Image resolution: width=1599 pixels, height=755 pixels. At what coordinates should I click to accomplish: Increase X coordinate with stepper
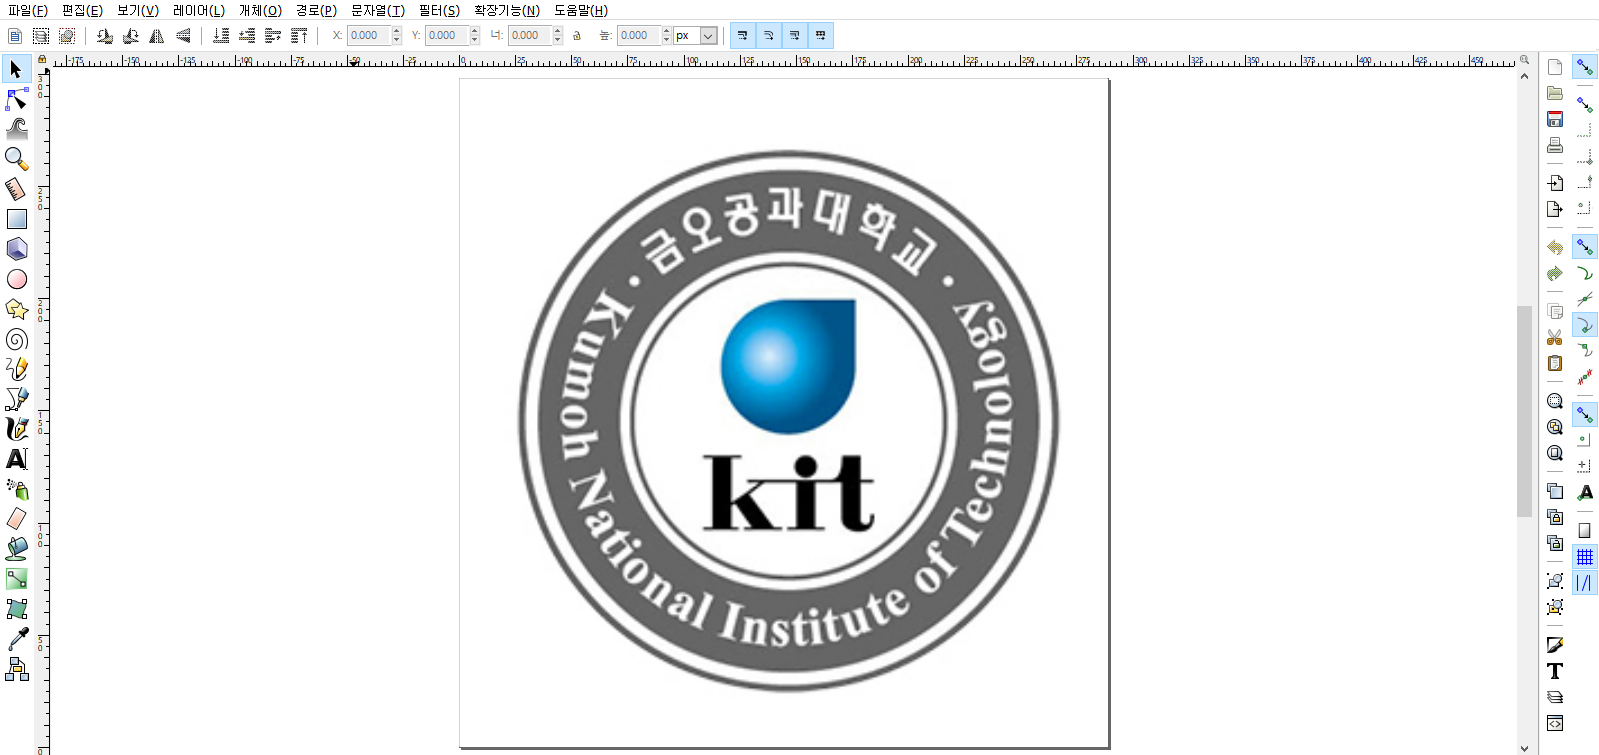(x=397, y=31)
